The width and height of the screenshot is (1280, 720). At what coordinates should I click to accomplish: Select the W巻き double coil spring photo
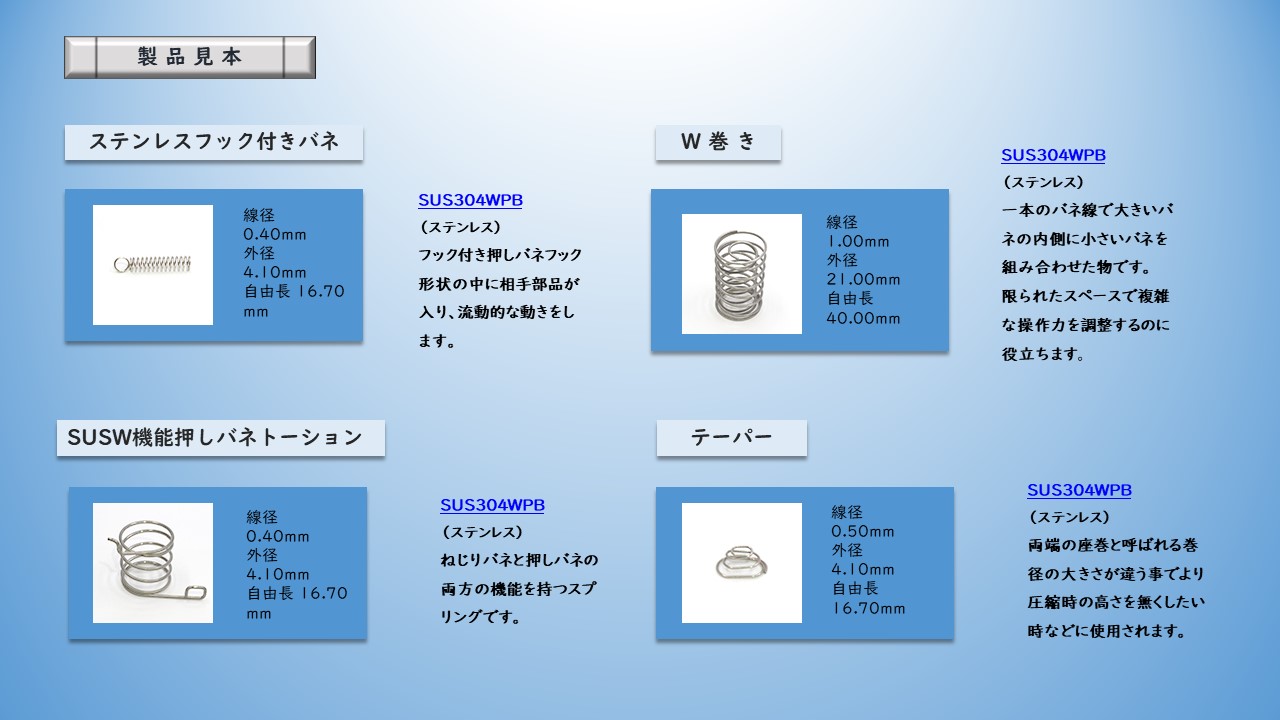[742, 274]
